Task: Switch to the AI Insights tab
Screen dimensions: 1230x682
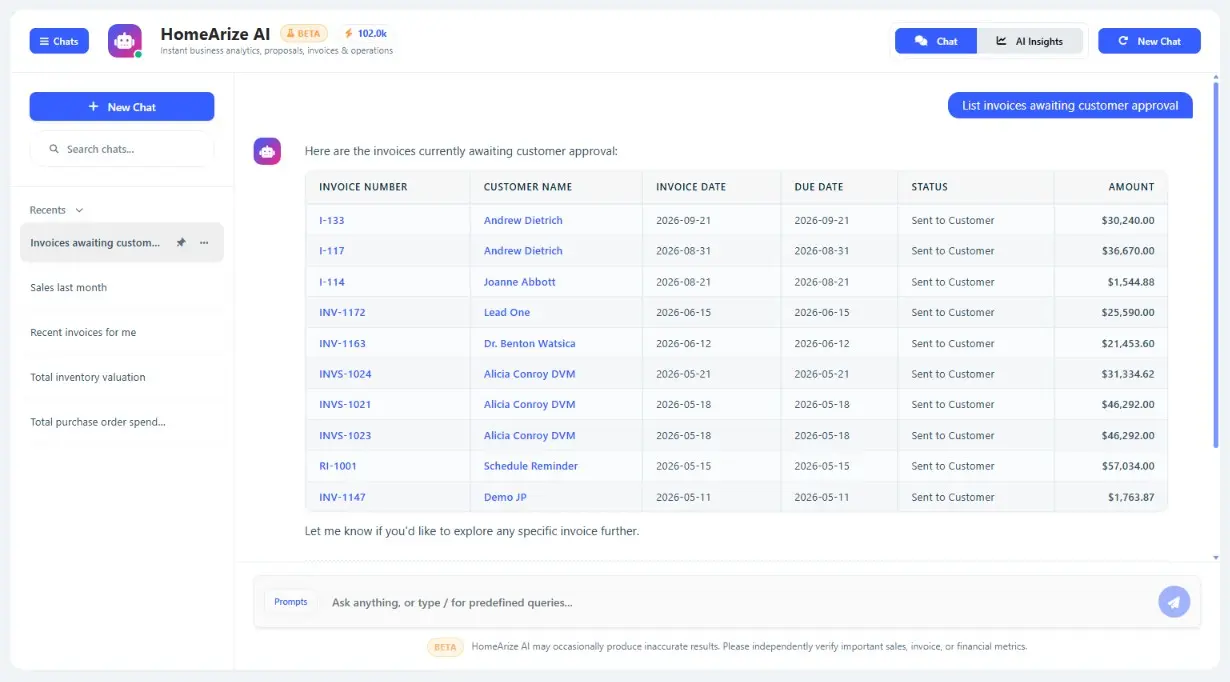Action: pyautogui.click(x=1030, y=41)
